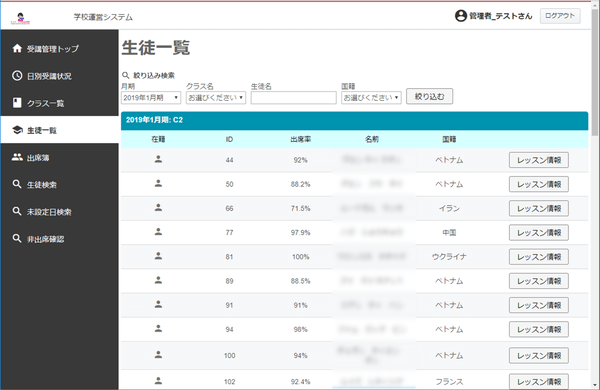This screenshot has height=390, width=600.
Task: Click the graduation cap icon beside 生徒一覧
Action: (17, 130)
